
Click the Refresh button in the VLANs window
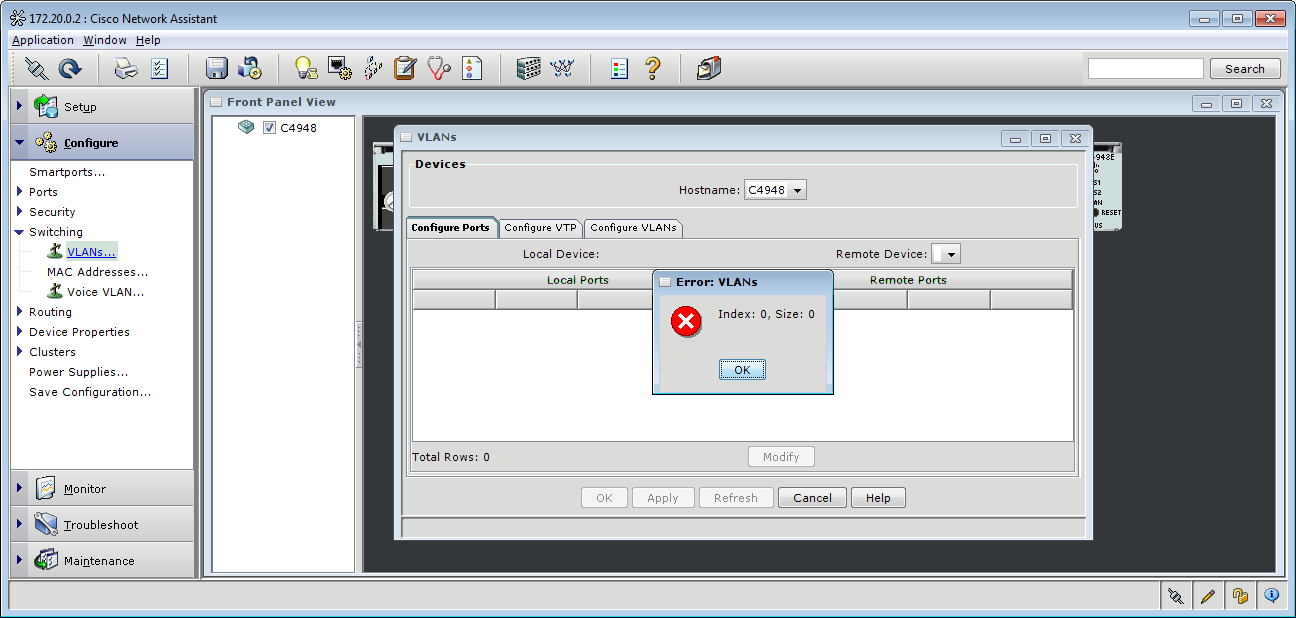[x=736, y=498]
